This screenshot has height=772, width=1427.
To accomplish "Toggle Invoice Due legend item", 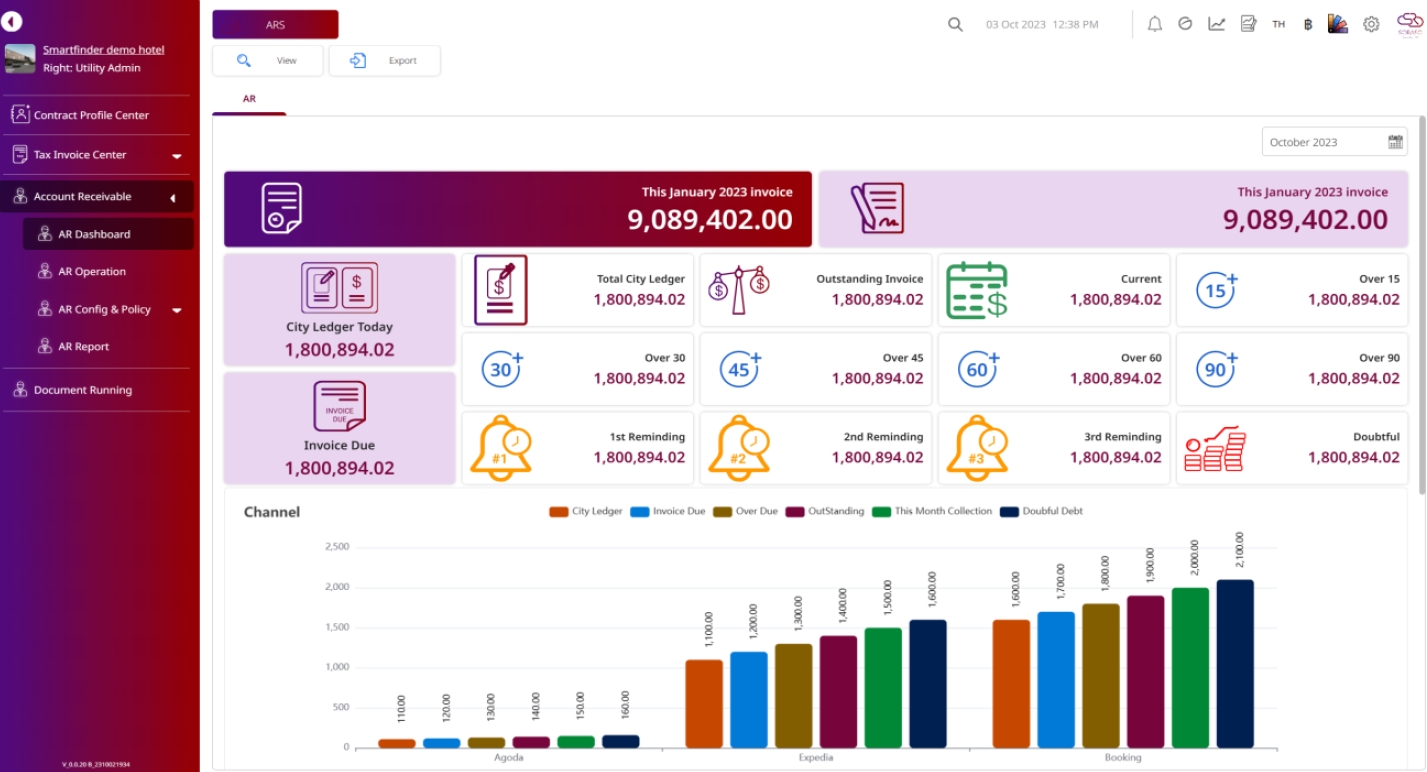I will (x=668, y=511).
